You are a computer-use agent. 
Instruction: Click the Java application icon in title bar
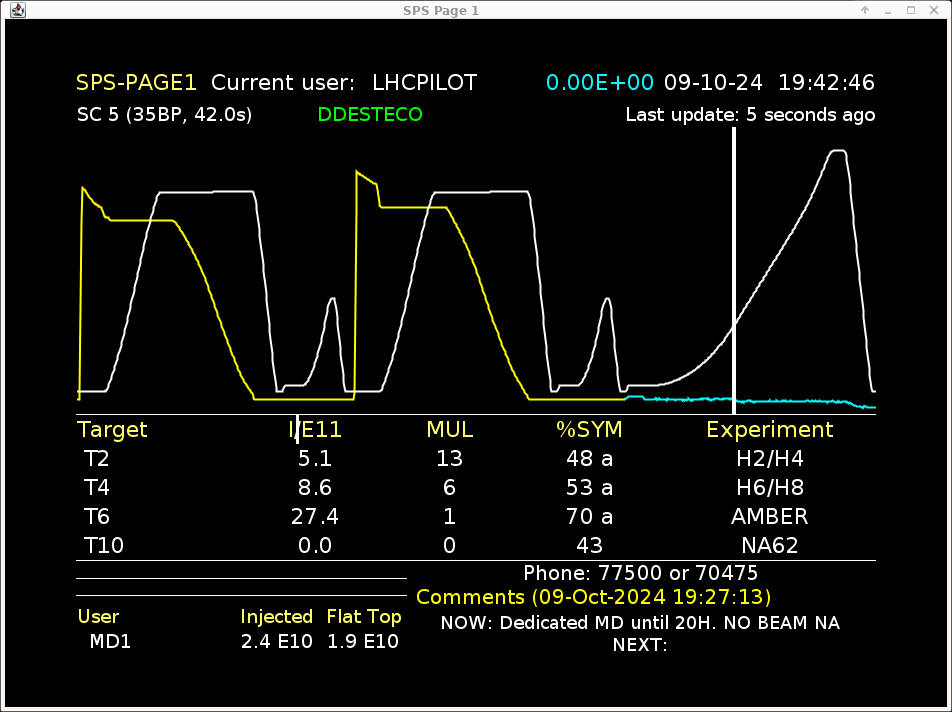click(12, 10)
